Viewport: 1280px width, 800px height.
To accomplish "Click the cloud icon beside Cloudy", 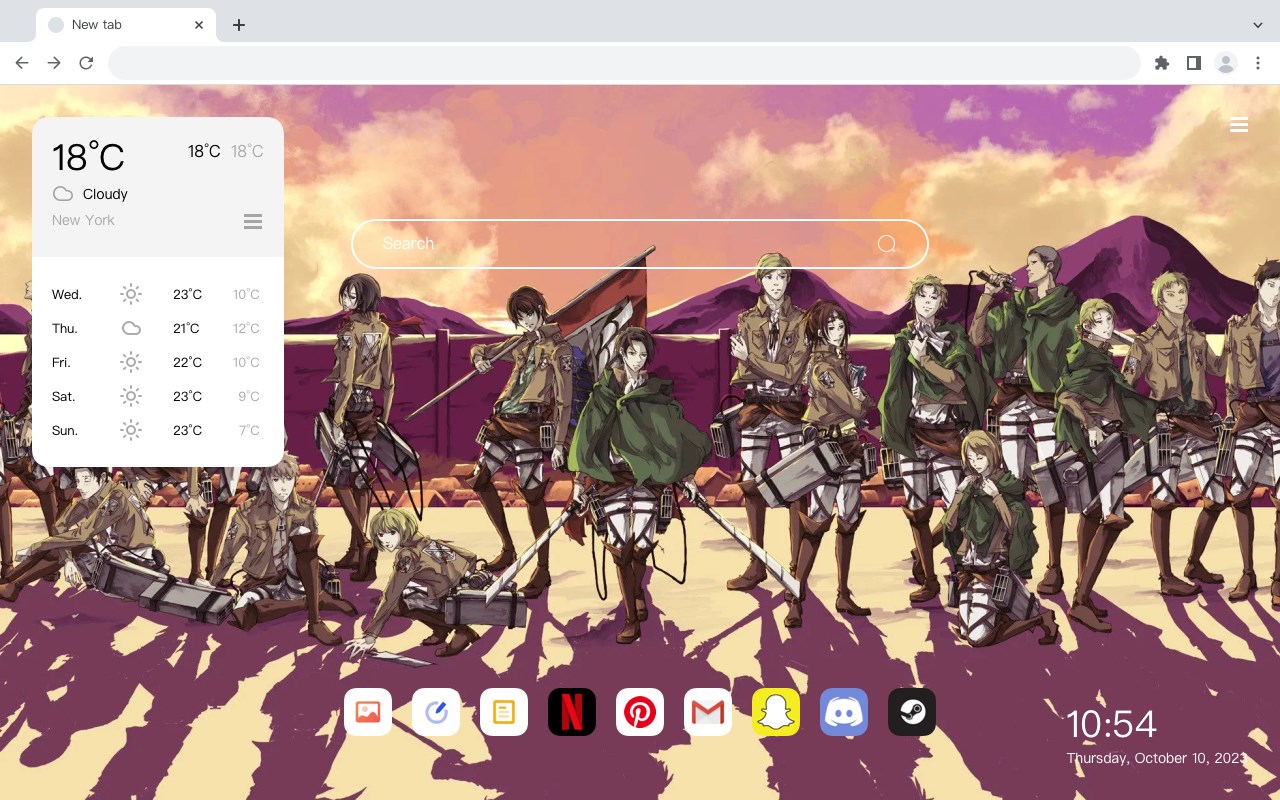I will click(63, 194).
